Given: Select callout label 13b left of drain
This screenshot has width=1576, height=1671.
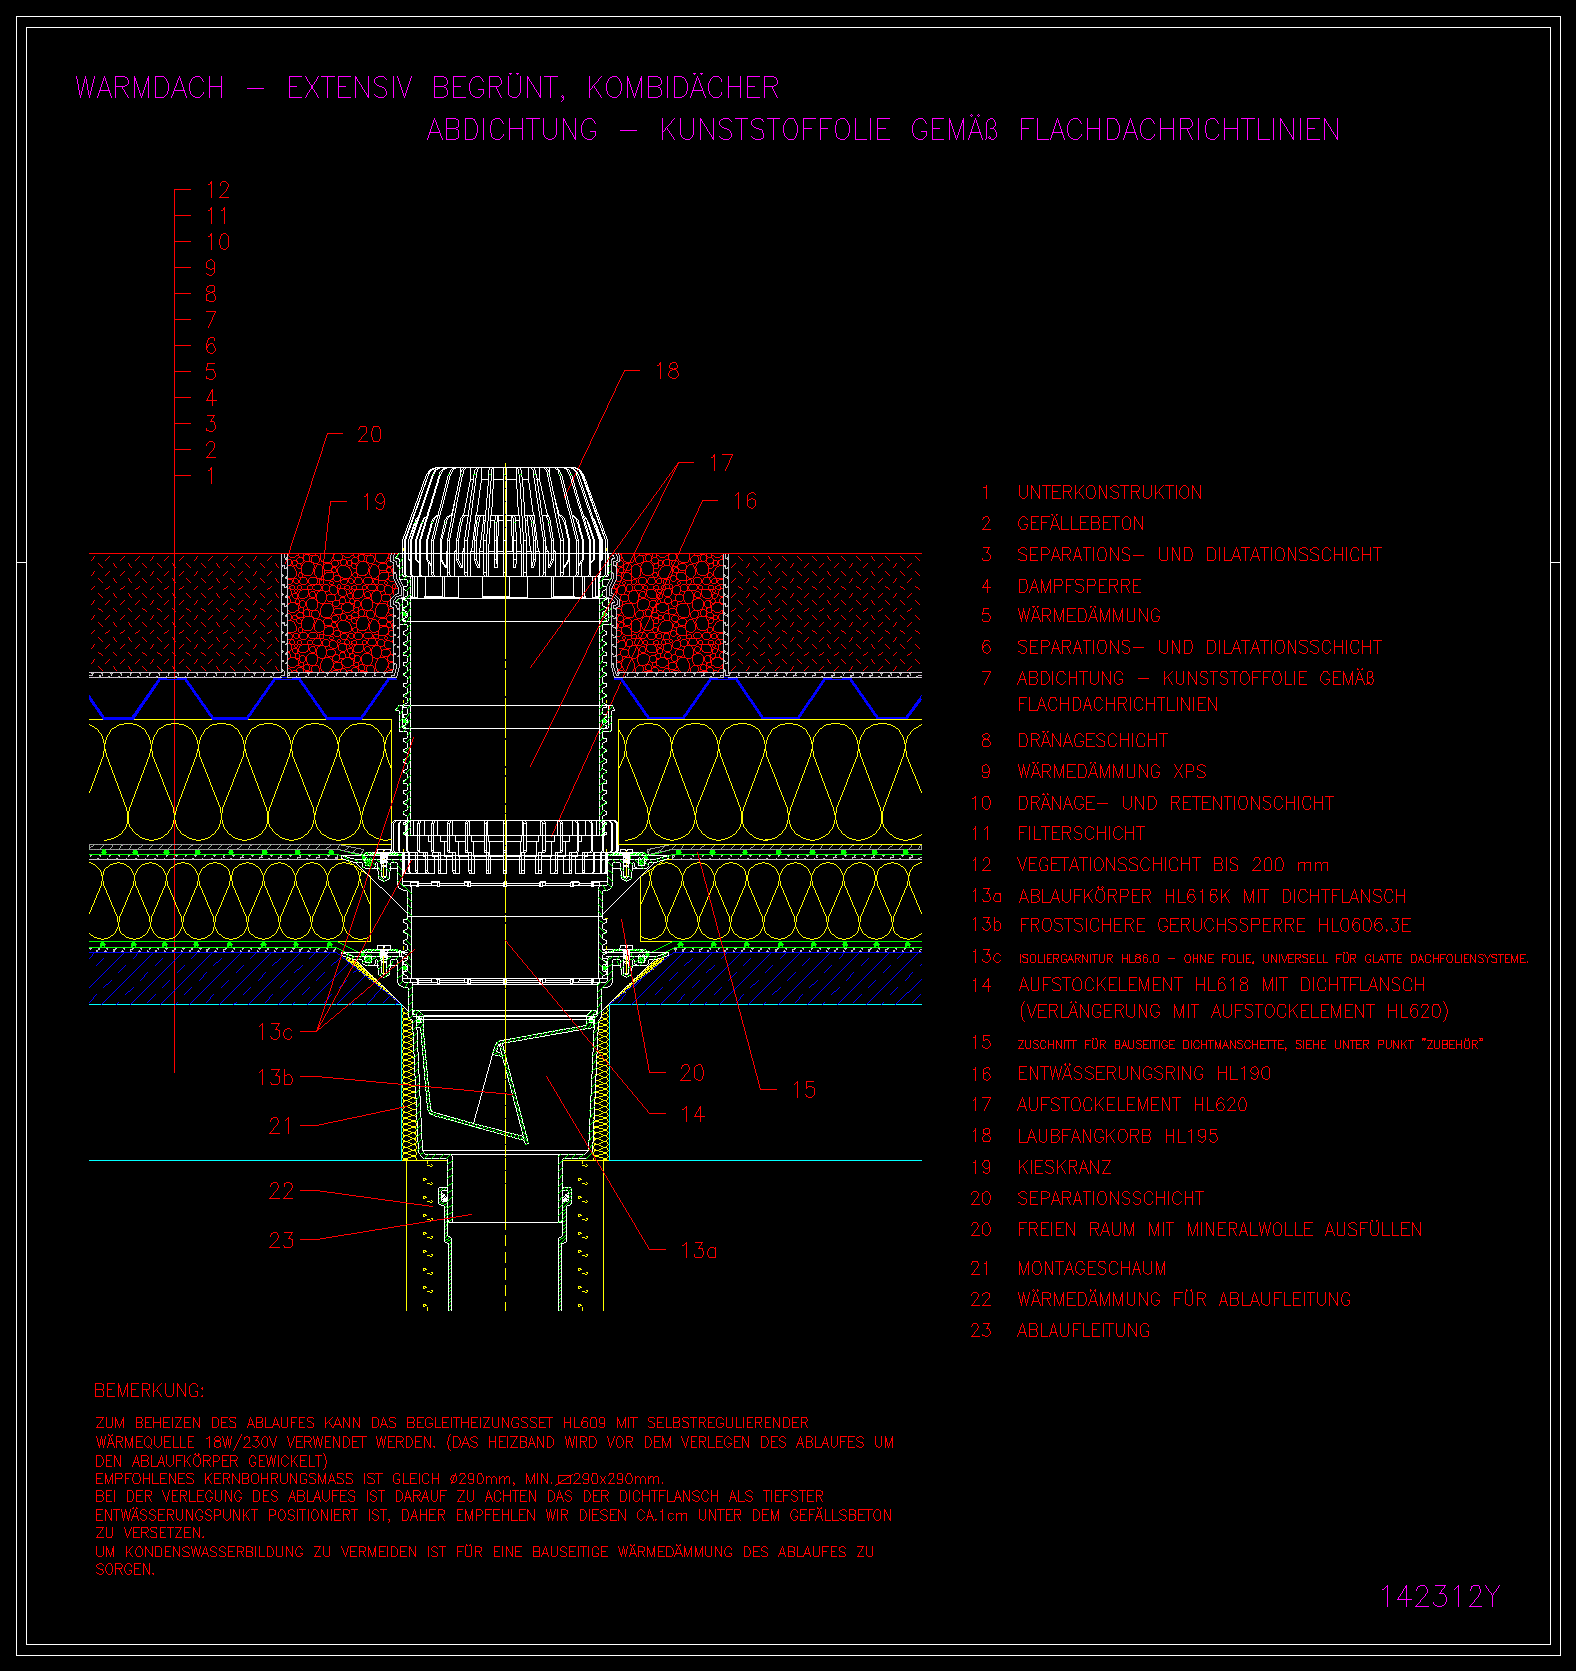Looking at the screenshot, I should 276,1077.
